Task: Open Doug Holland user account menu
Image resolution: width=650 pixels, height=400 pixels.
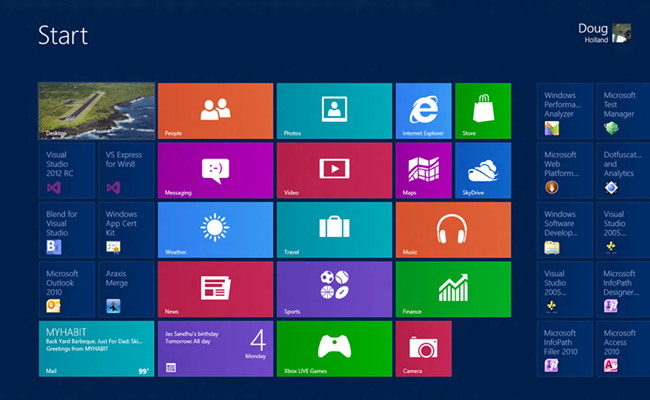Action: tap(604, 33)
